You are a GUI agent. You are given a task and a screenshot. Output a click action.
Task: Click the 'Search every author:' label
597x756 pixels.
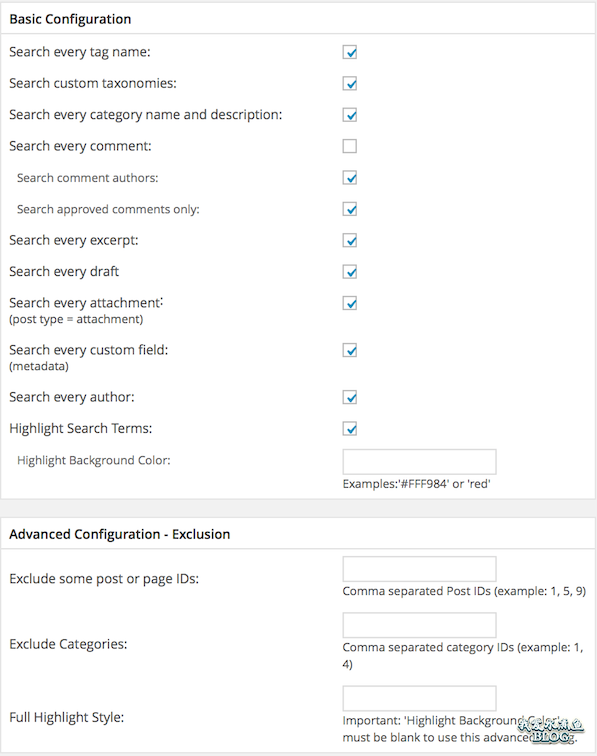click(72, 397)
